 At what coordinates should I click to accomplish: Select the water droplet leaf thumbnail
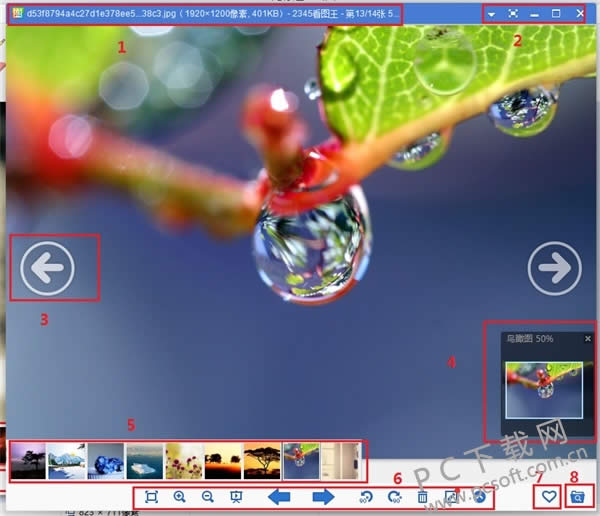pos(301,461)
